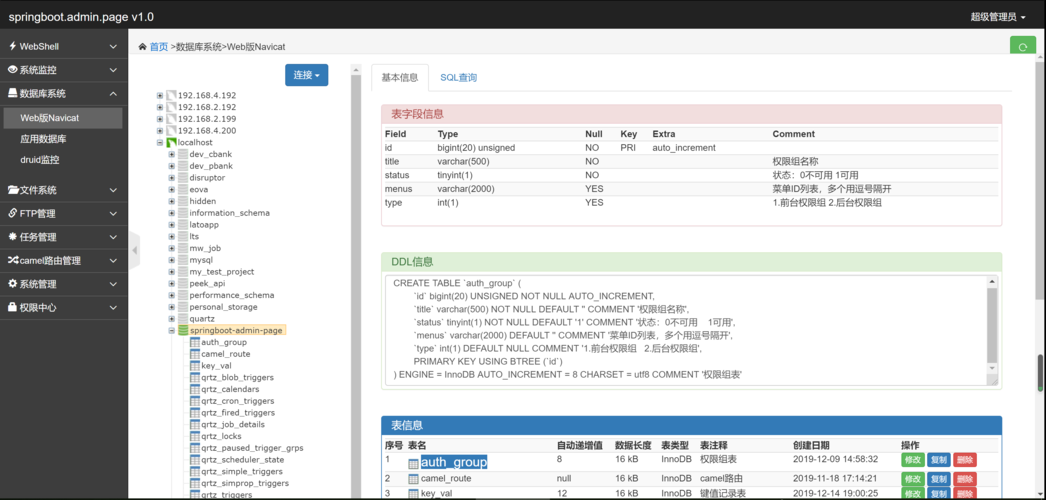
Task: Expand the 192.168.2.192 connection node
Action: tap(160, 107)
